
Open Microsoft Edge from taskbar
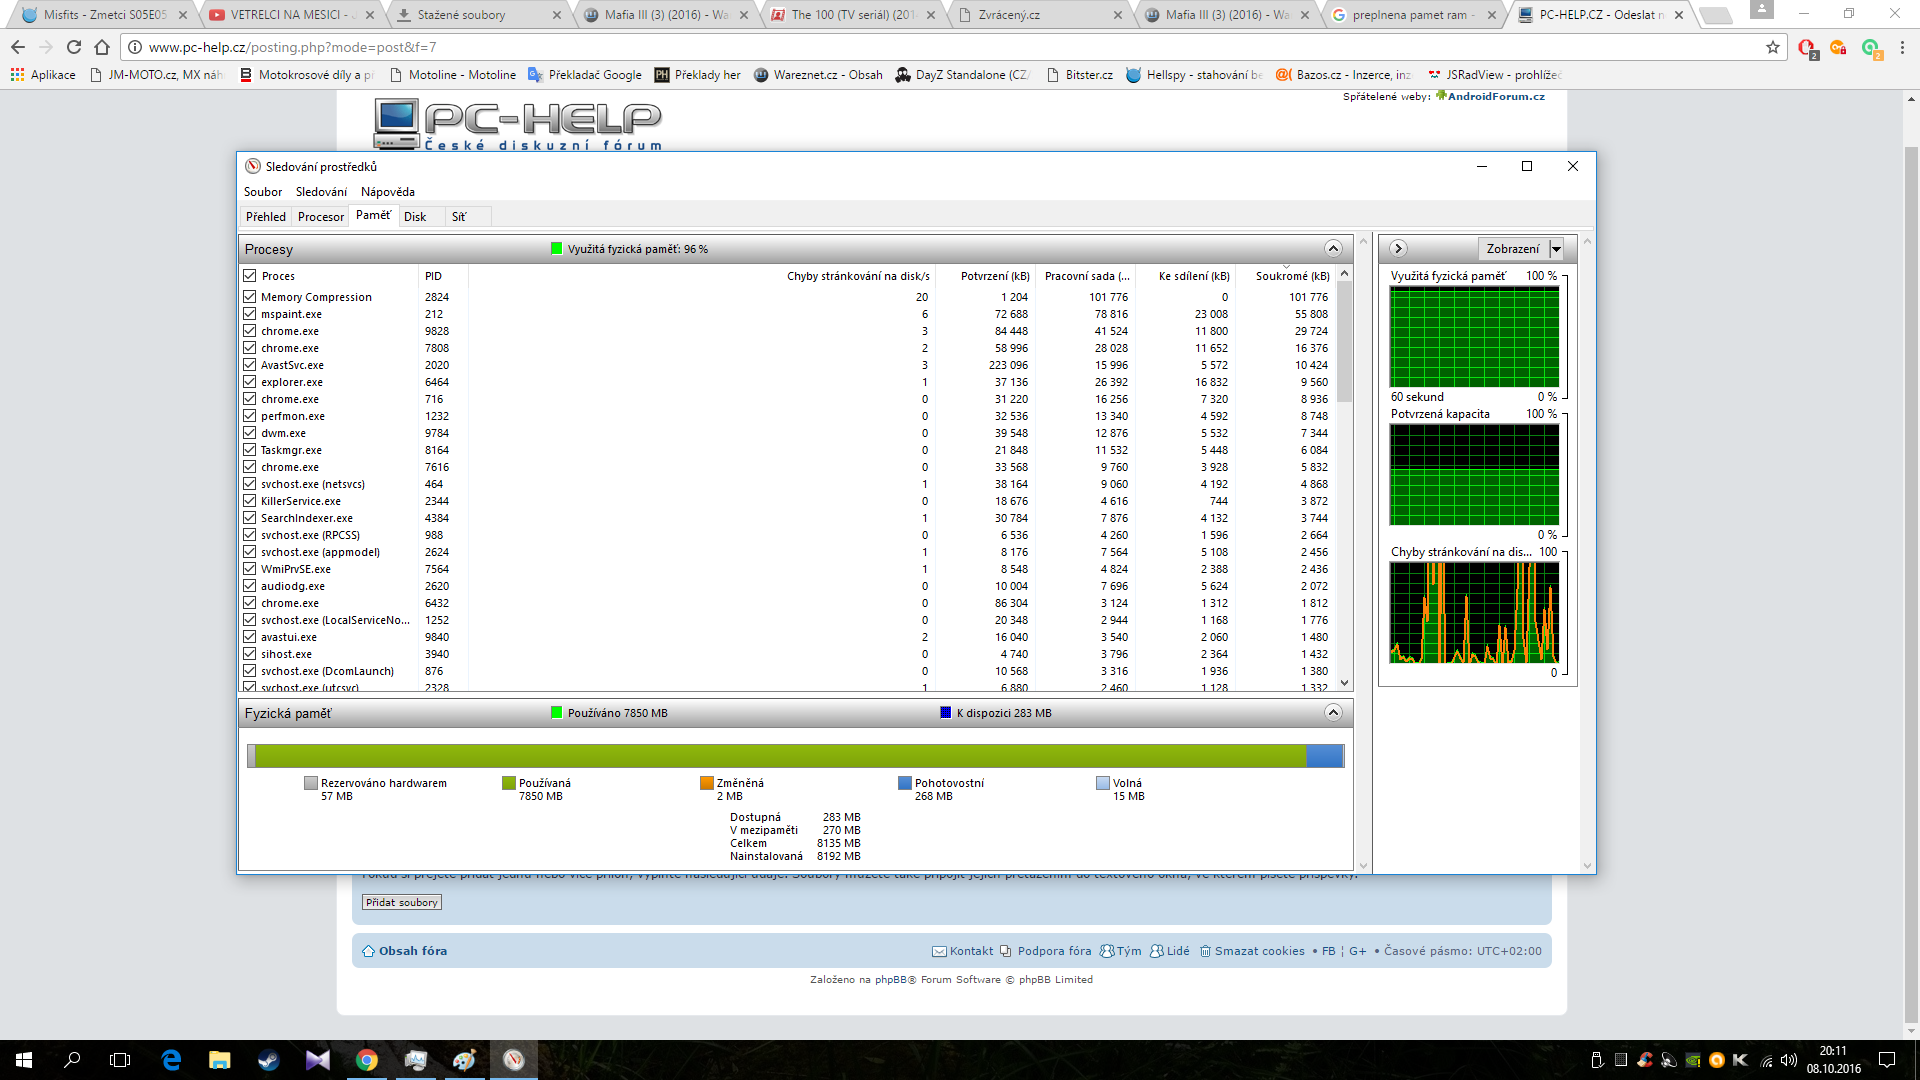click(x=171, y=1060)
